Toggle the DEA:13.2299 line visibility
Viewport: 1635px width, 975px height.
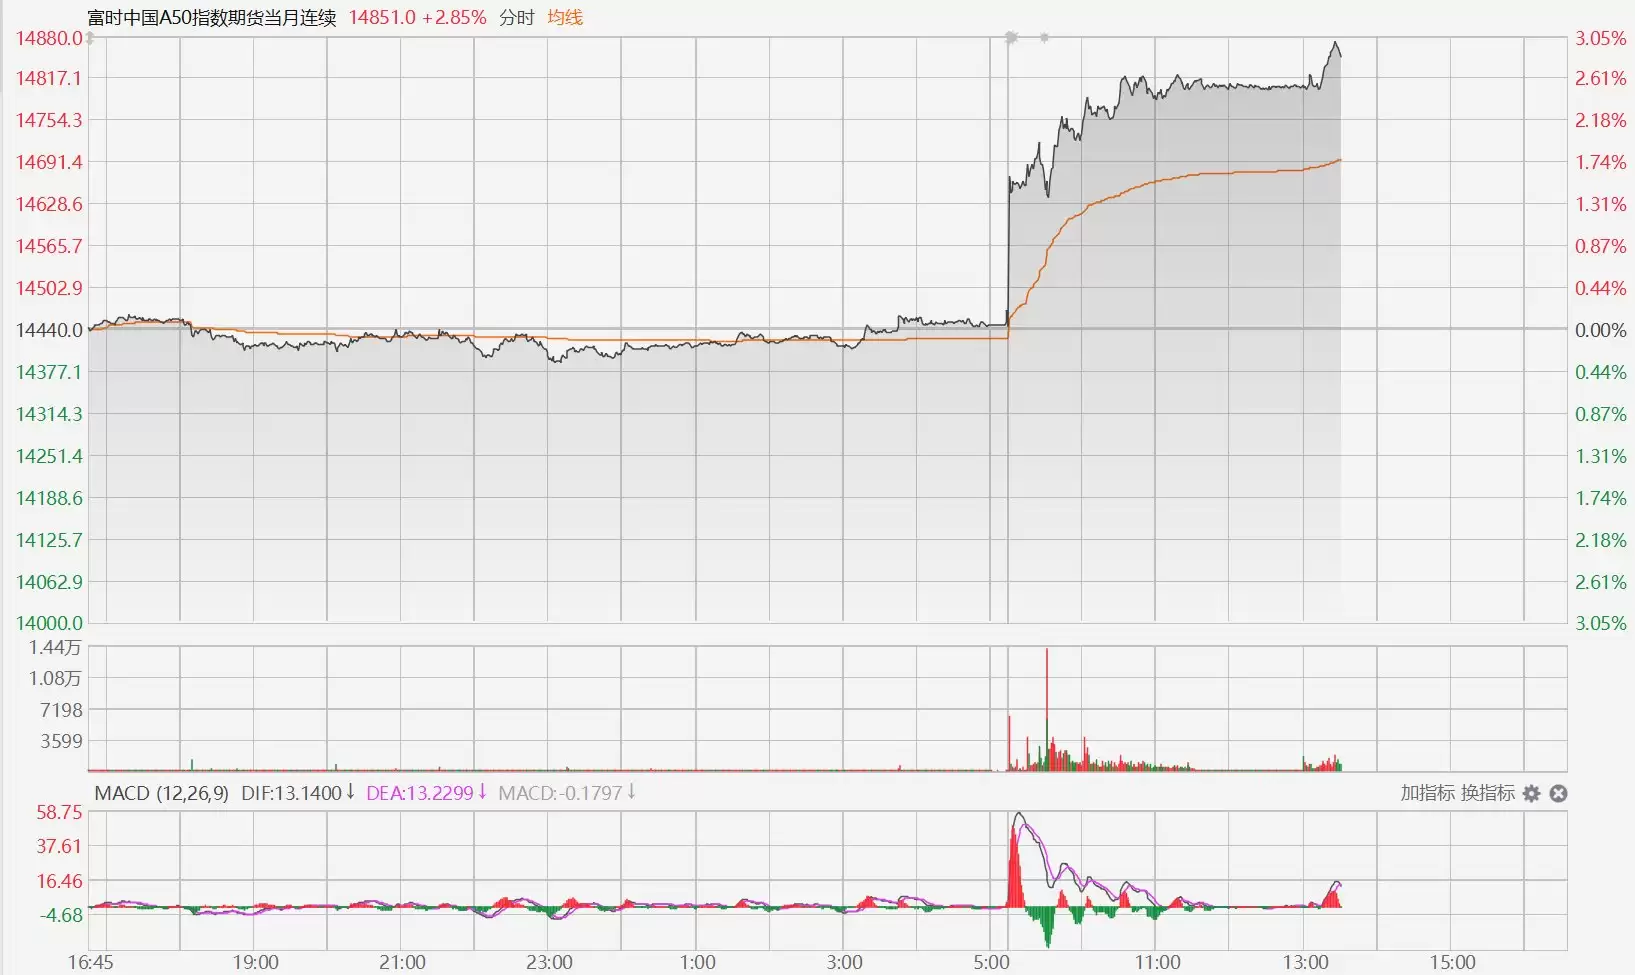(419, 794)
